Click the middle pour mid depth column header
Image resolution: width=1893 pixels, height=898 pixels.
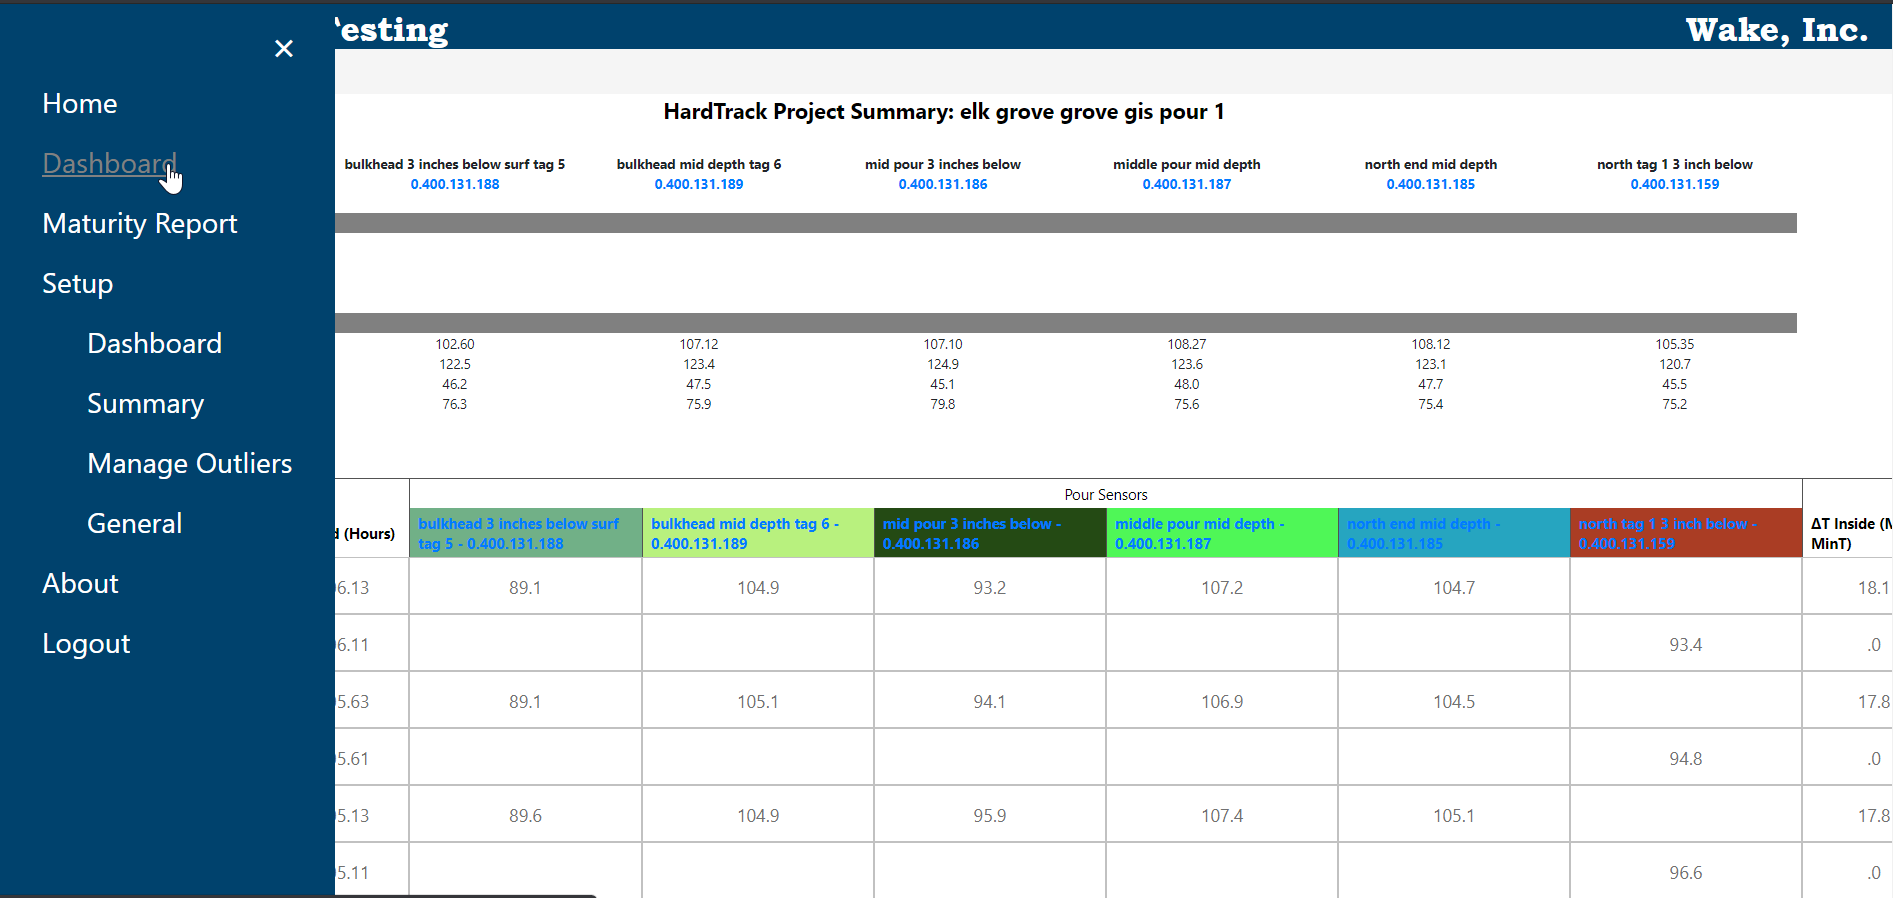coord(1222,533)
